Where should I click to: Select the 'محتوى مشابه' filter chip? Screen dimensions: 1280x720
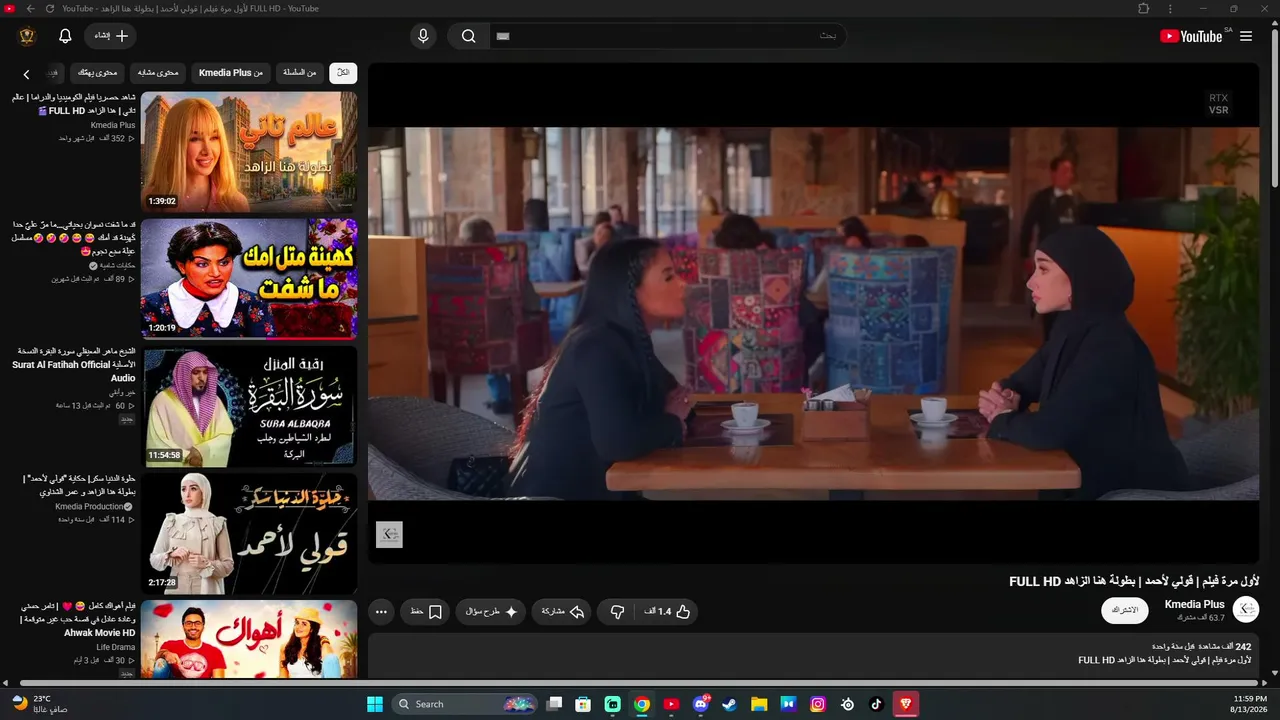tap(158, 72)
